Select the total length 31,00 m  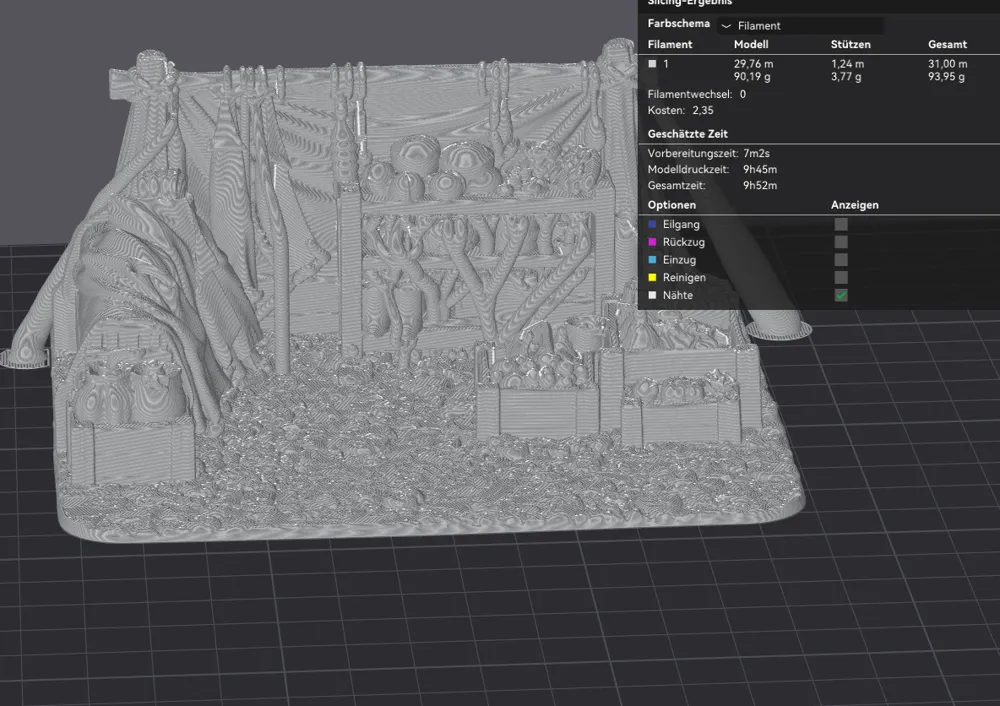click(x=947, y=64)
